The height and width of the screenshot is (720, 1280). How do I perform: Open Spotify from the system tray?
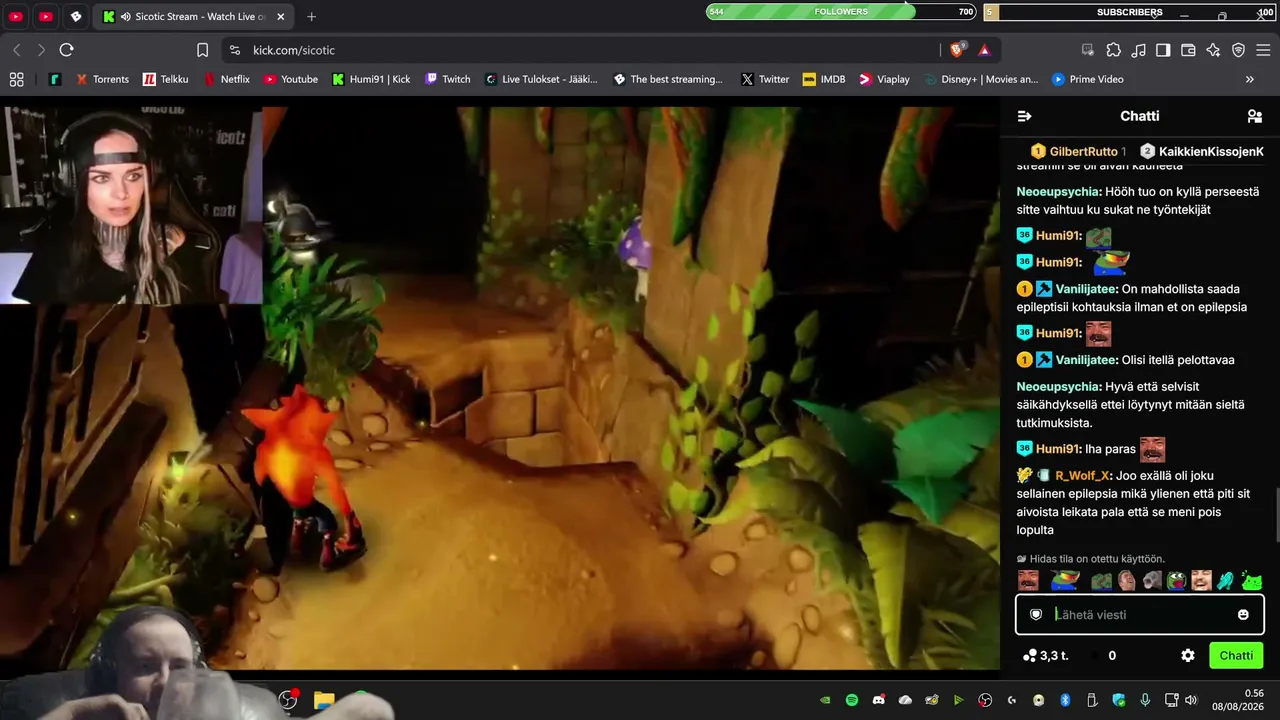point(852,700)
